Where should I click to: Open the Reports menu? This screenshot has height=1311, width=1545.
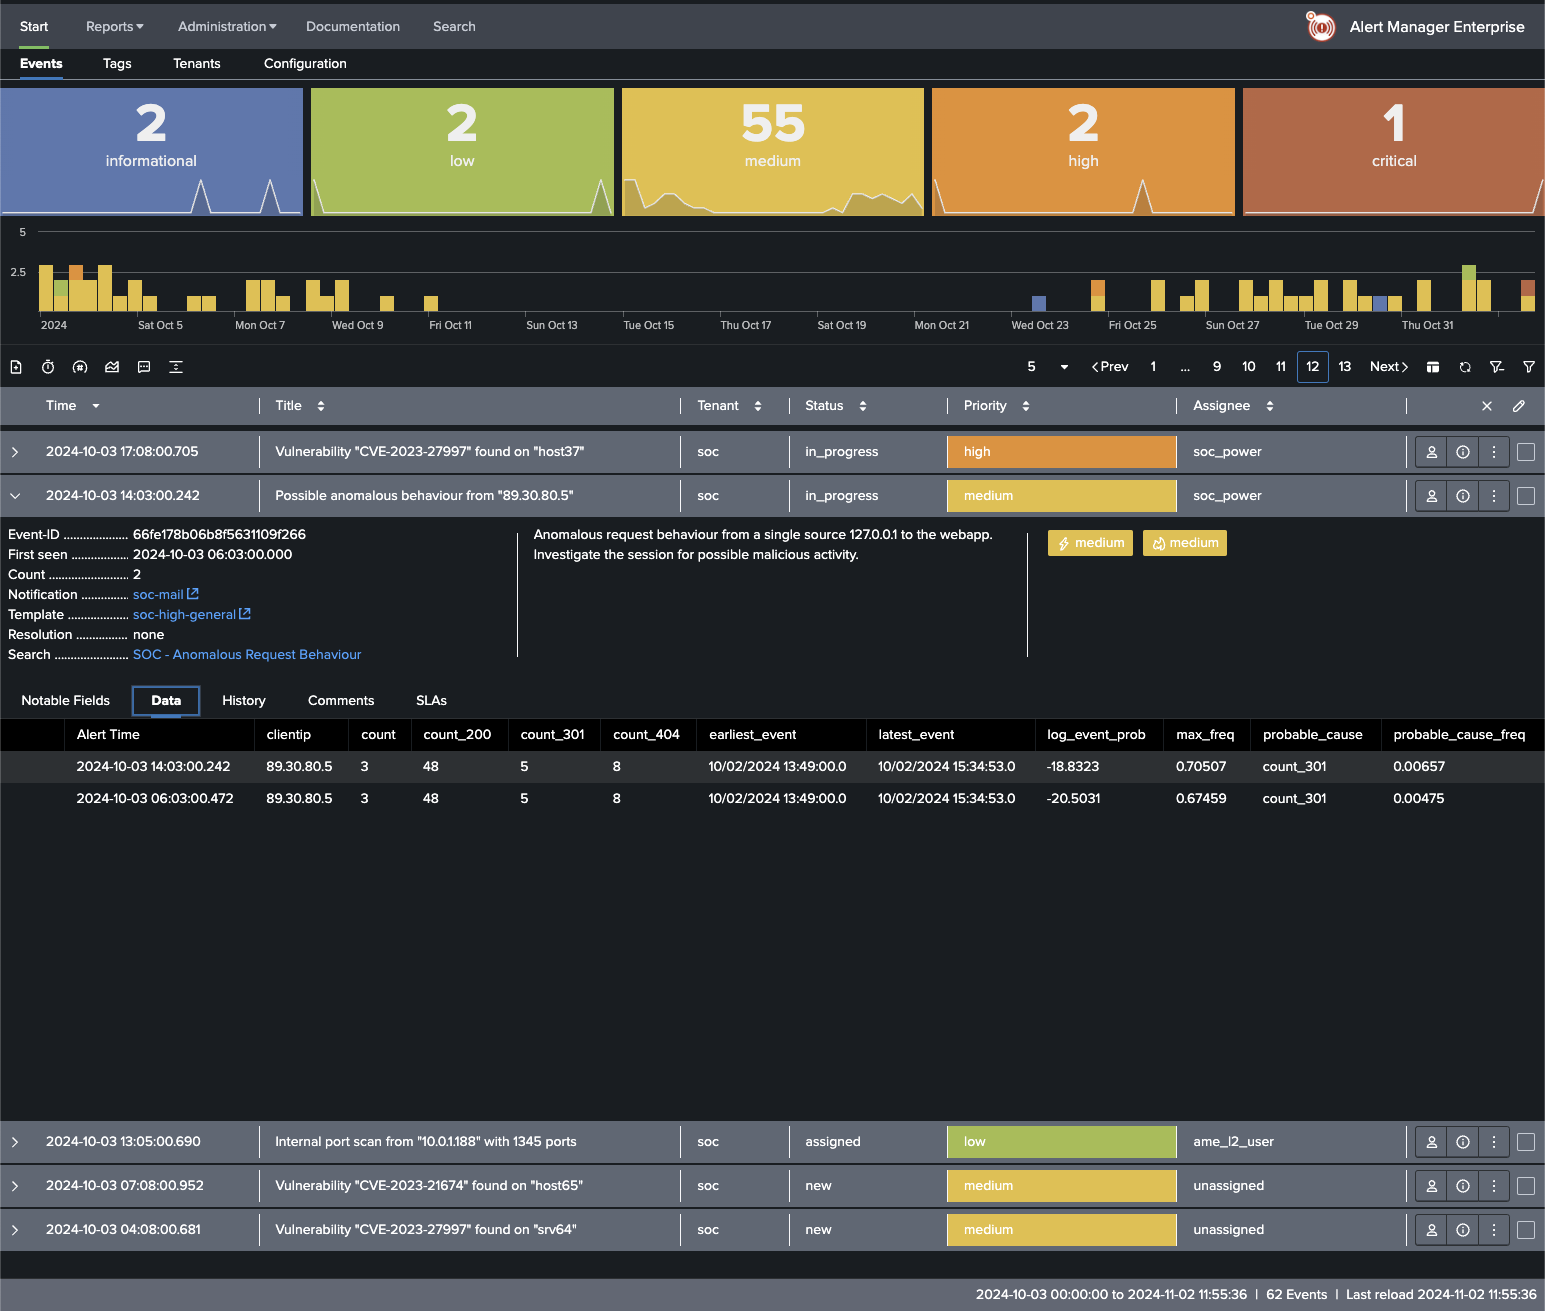(113, 26)
